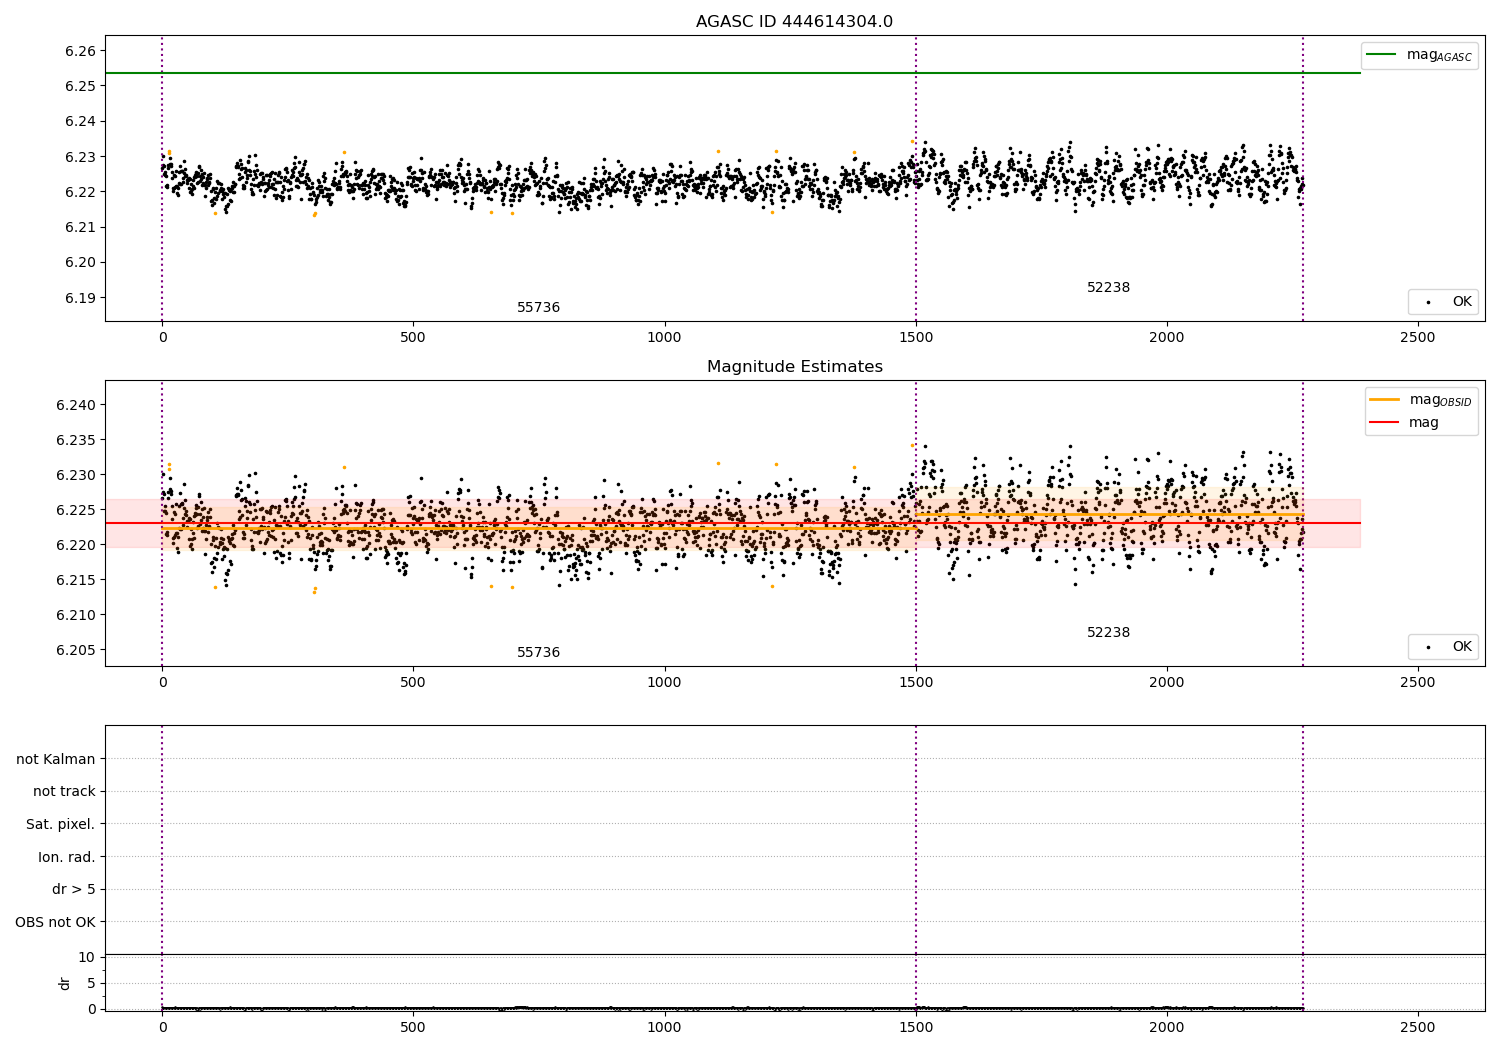The image size is (1500, 1050).
Task: Click the 6.215 y-axis tick in the middle plot
Action: point(76,580)
